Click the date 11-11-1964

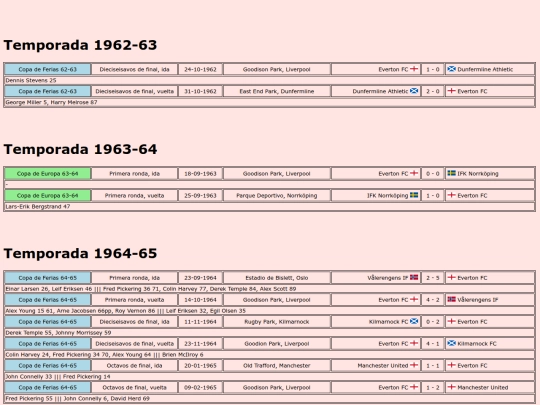[x=200, y=322]
